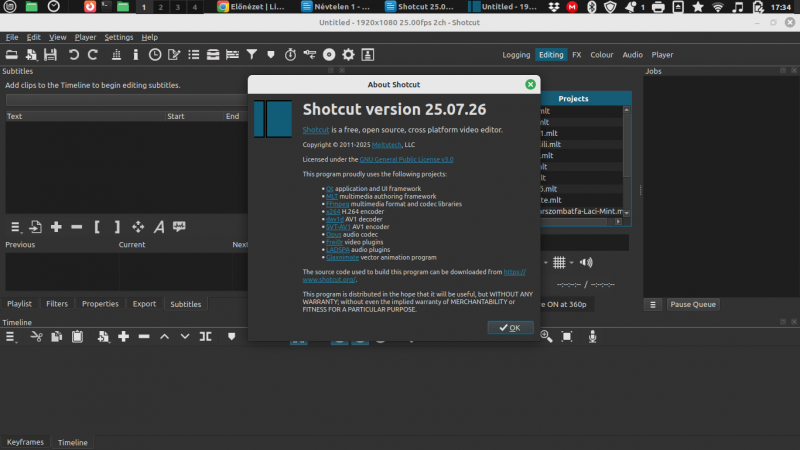Create subtitle burn-in text filter icon

pos(159,227)
